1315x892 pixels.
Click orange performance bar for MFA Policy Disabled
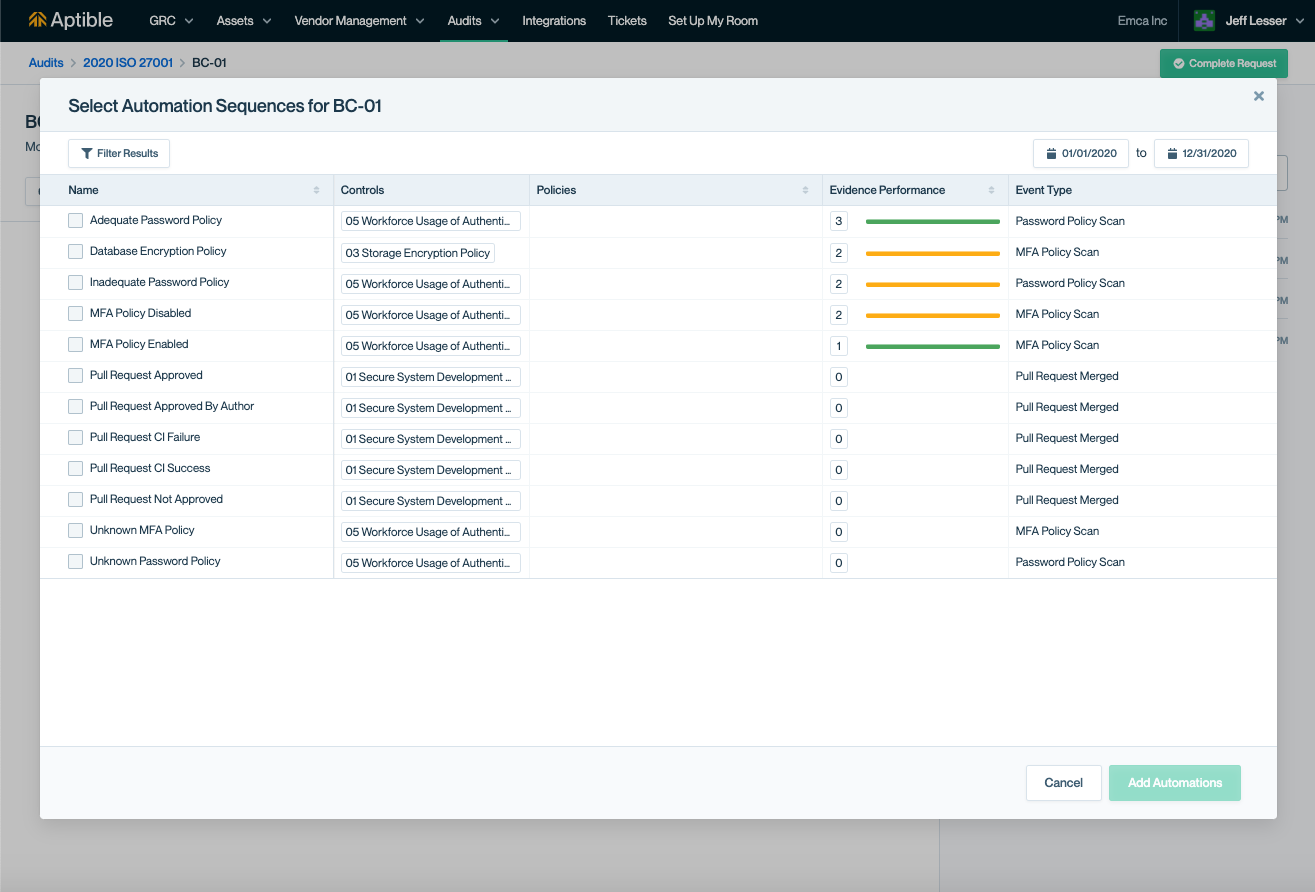pyautogui.click(x=933, y=315)
